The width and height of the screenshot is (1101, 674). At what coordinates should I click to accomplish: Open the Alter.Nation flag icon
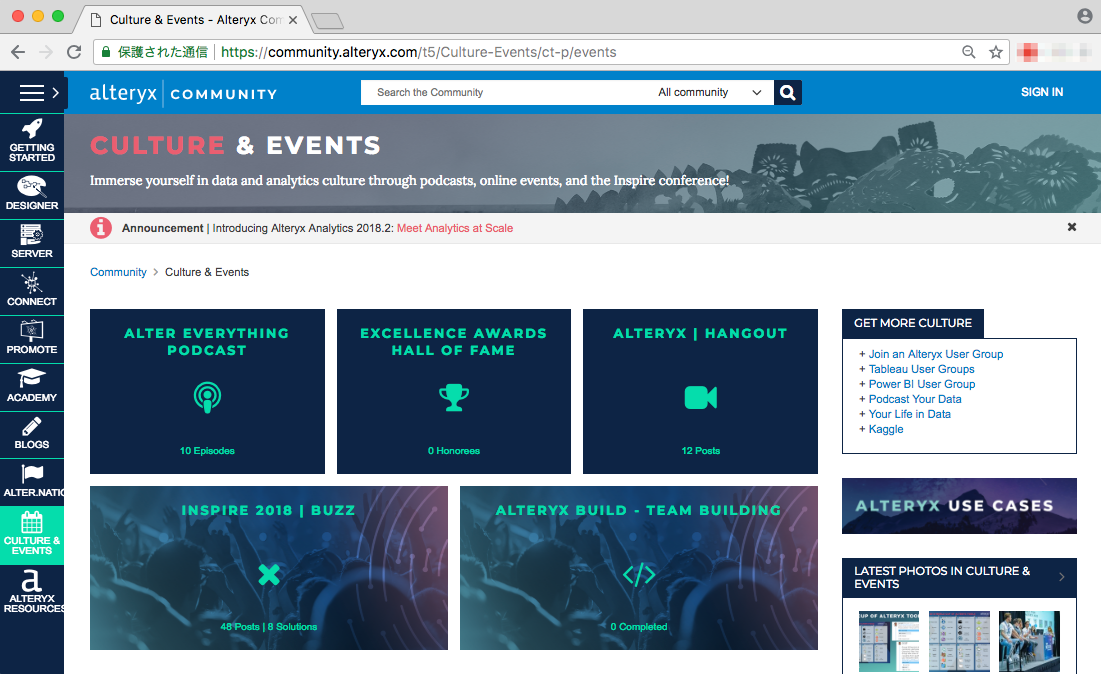tap(32, 474)
